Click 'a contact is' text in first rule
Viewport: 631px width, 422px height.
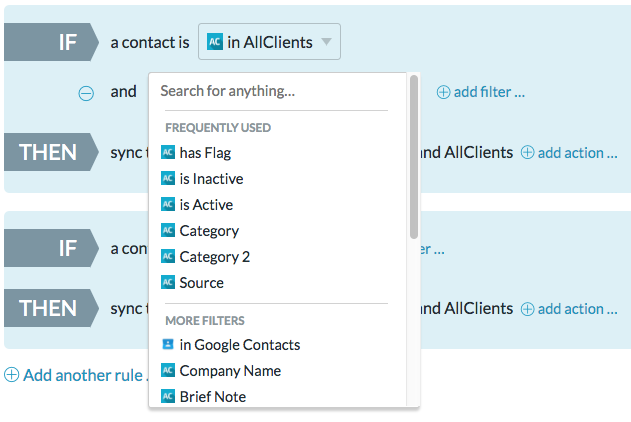[150, 42]
